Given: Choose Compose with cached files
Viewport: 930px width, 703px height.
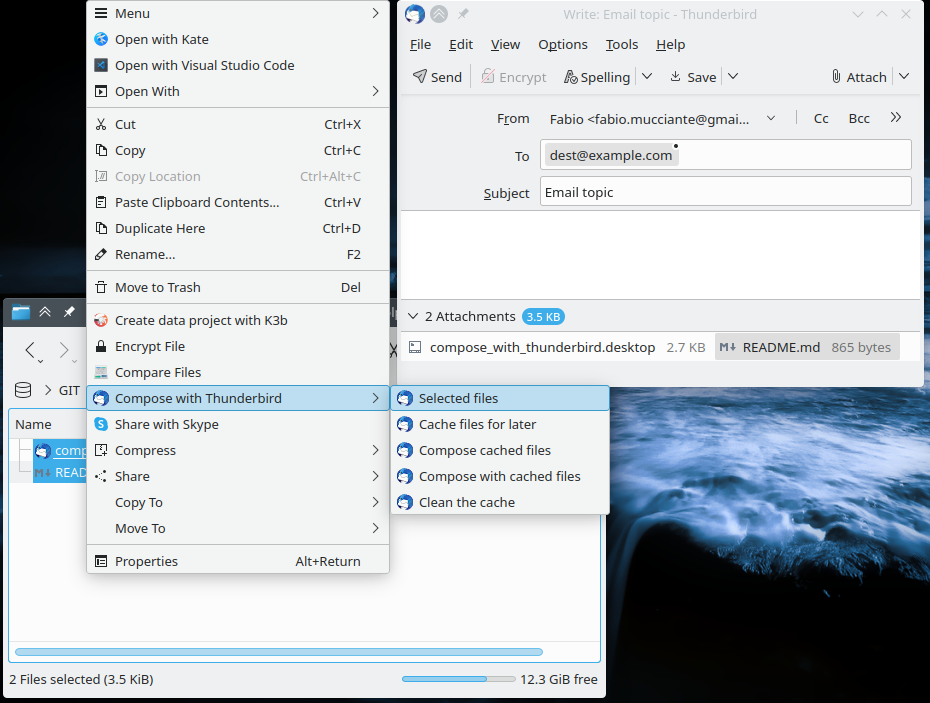Looking at the screenshot, I should 500,476.
